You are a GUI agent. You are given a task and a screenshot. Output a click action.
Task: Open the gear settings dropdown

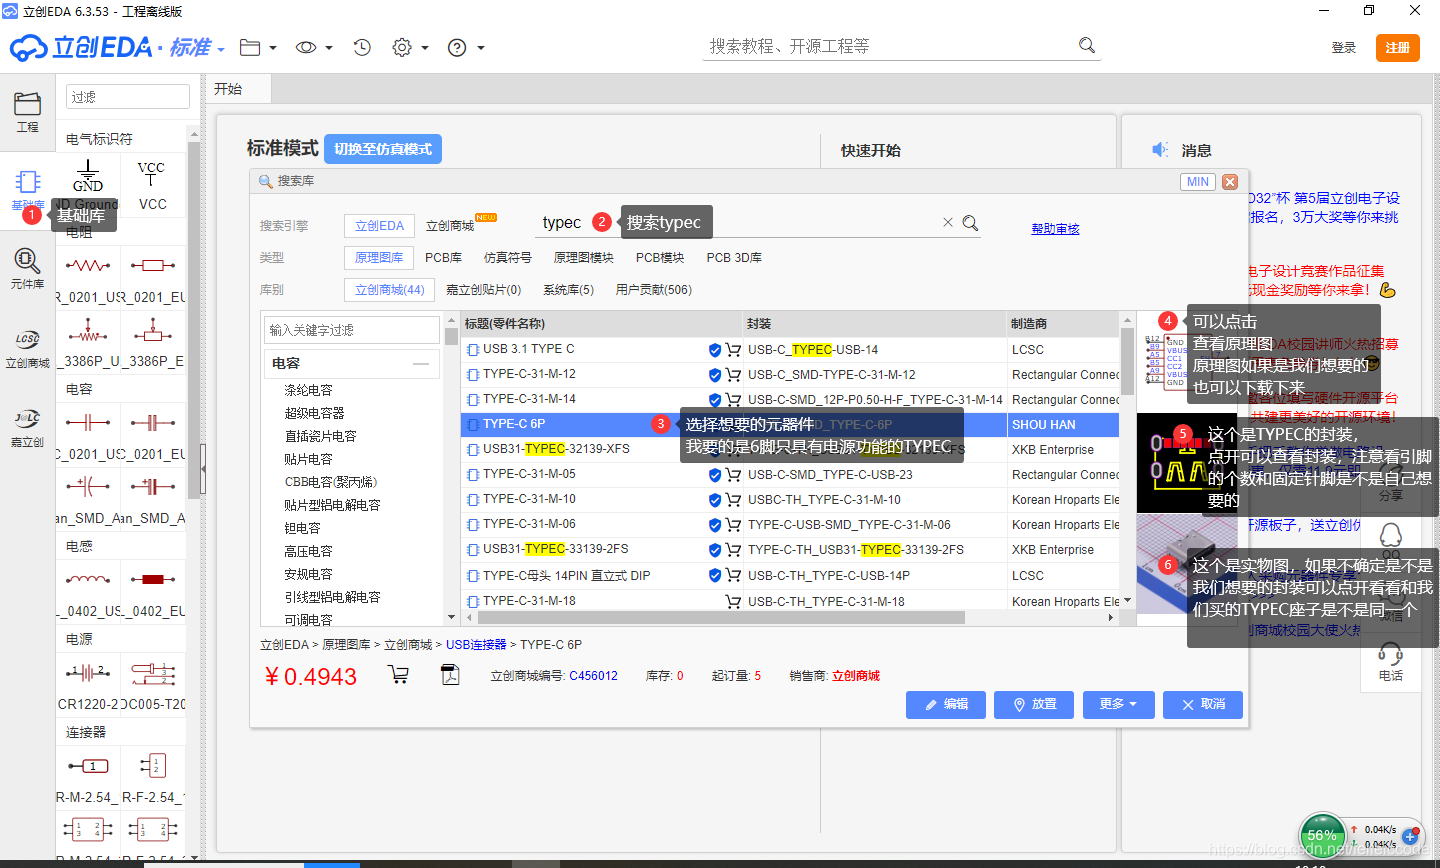tap(410, 47)
